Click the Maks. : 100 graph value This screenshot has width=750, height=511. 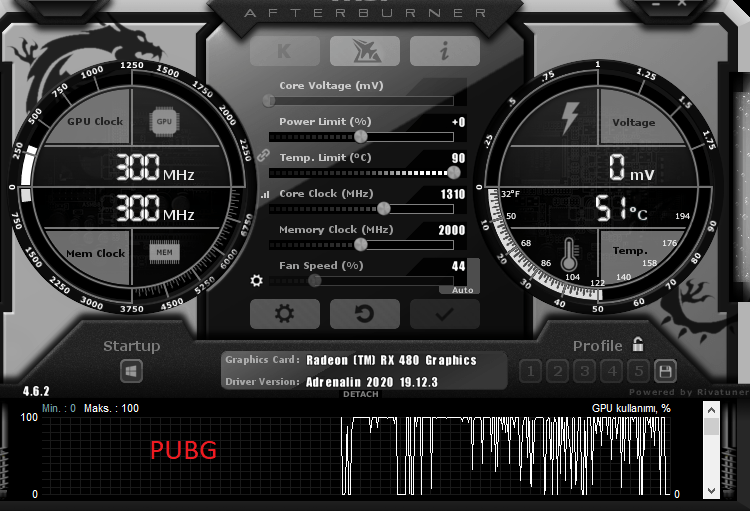click(x=111, y=408)
